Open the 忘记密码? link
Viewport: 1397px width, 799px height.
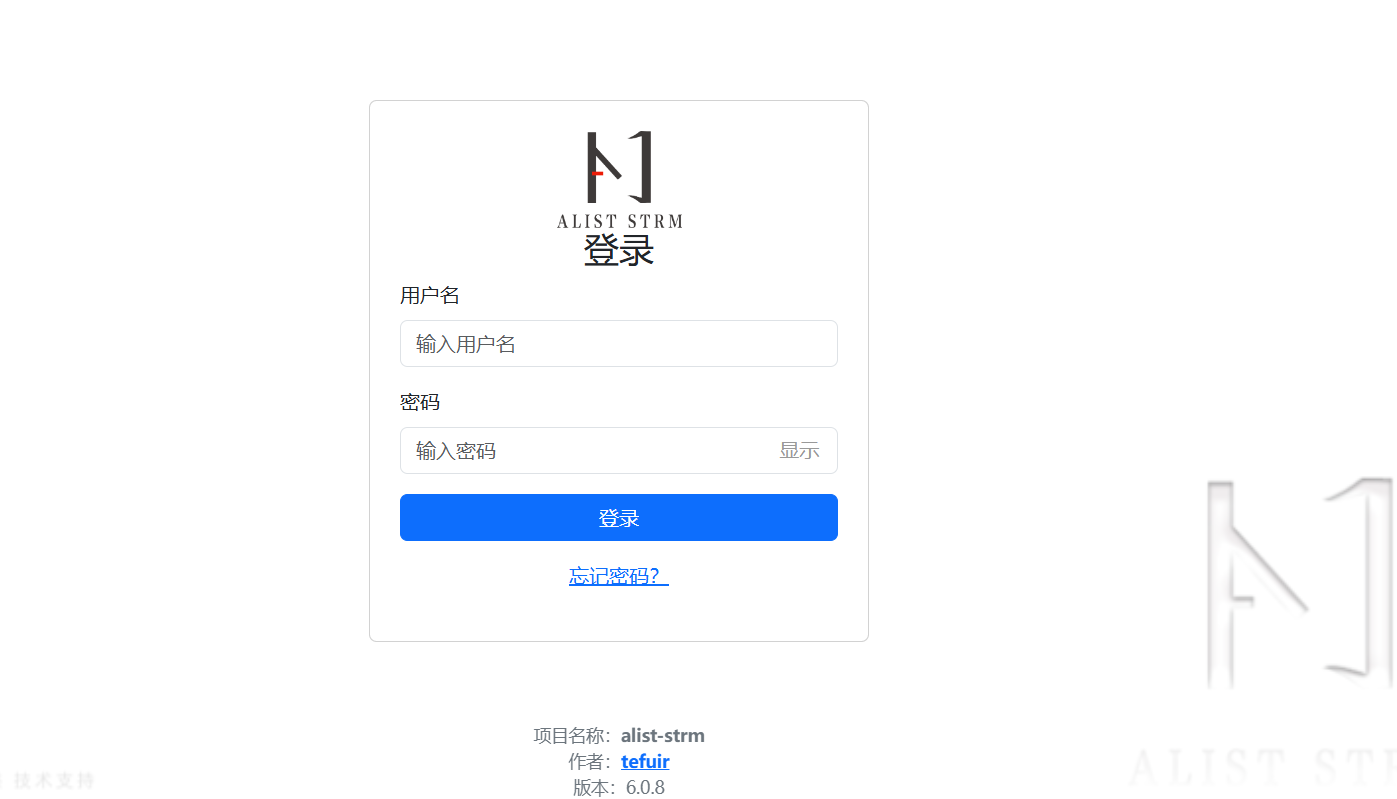pyautogui.click(x=619, y=576)
